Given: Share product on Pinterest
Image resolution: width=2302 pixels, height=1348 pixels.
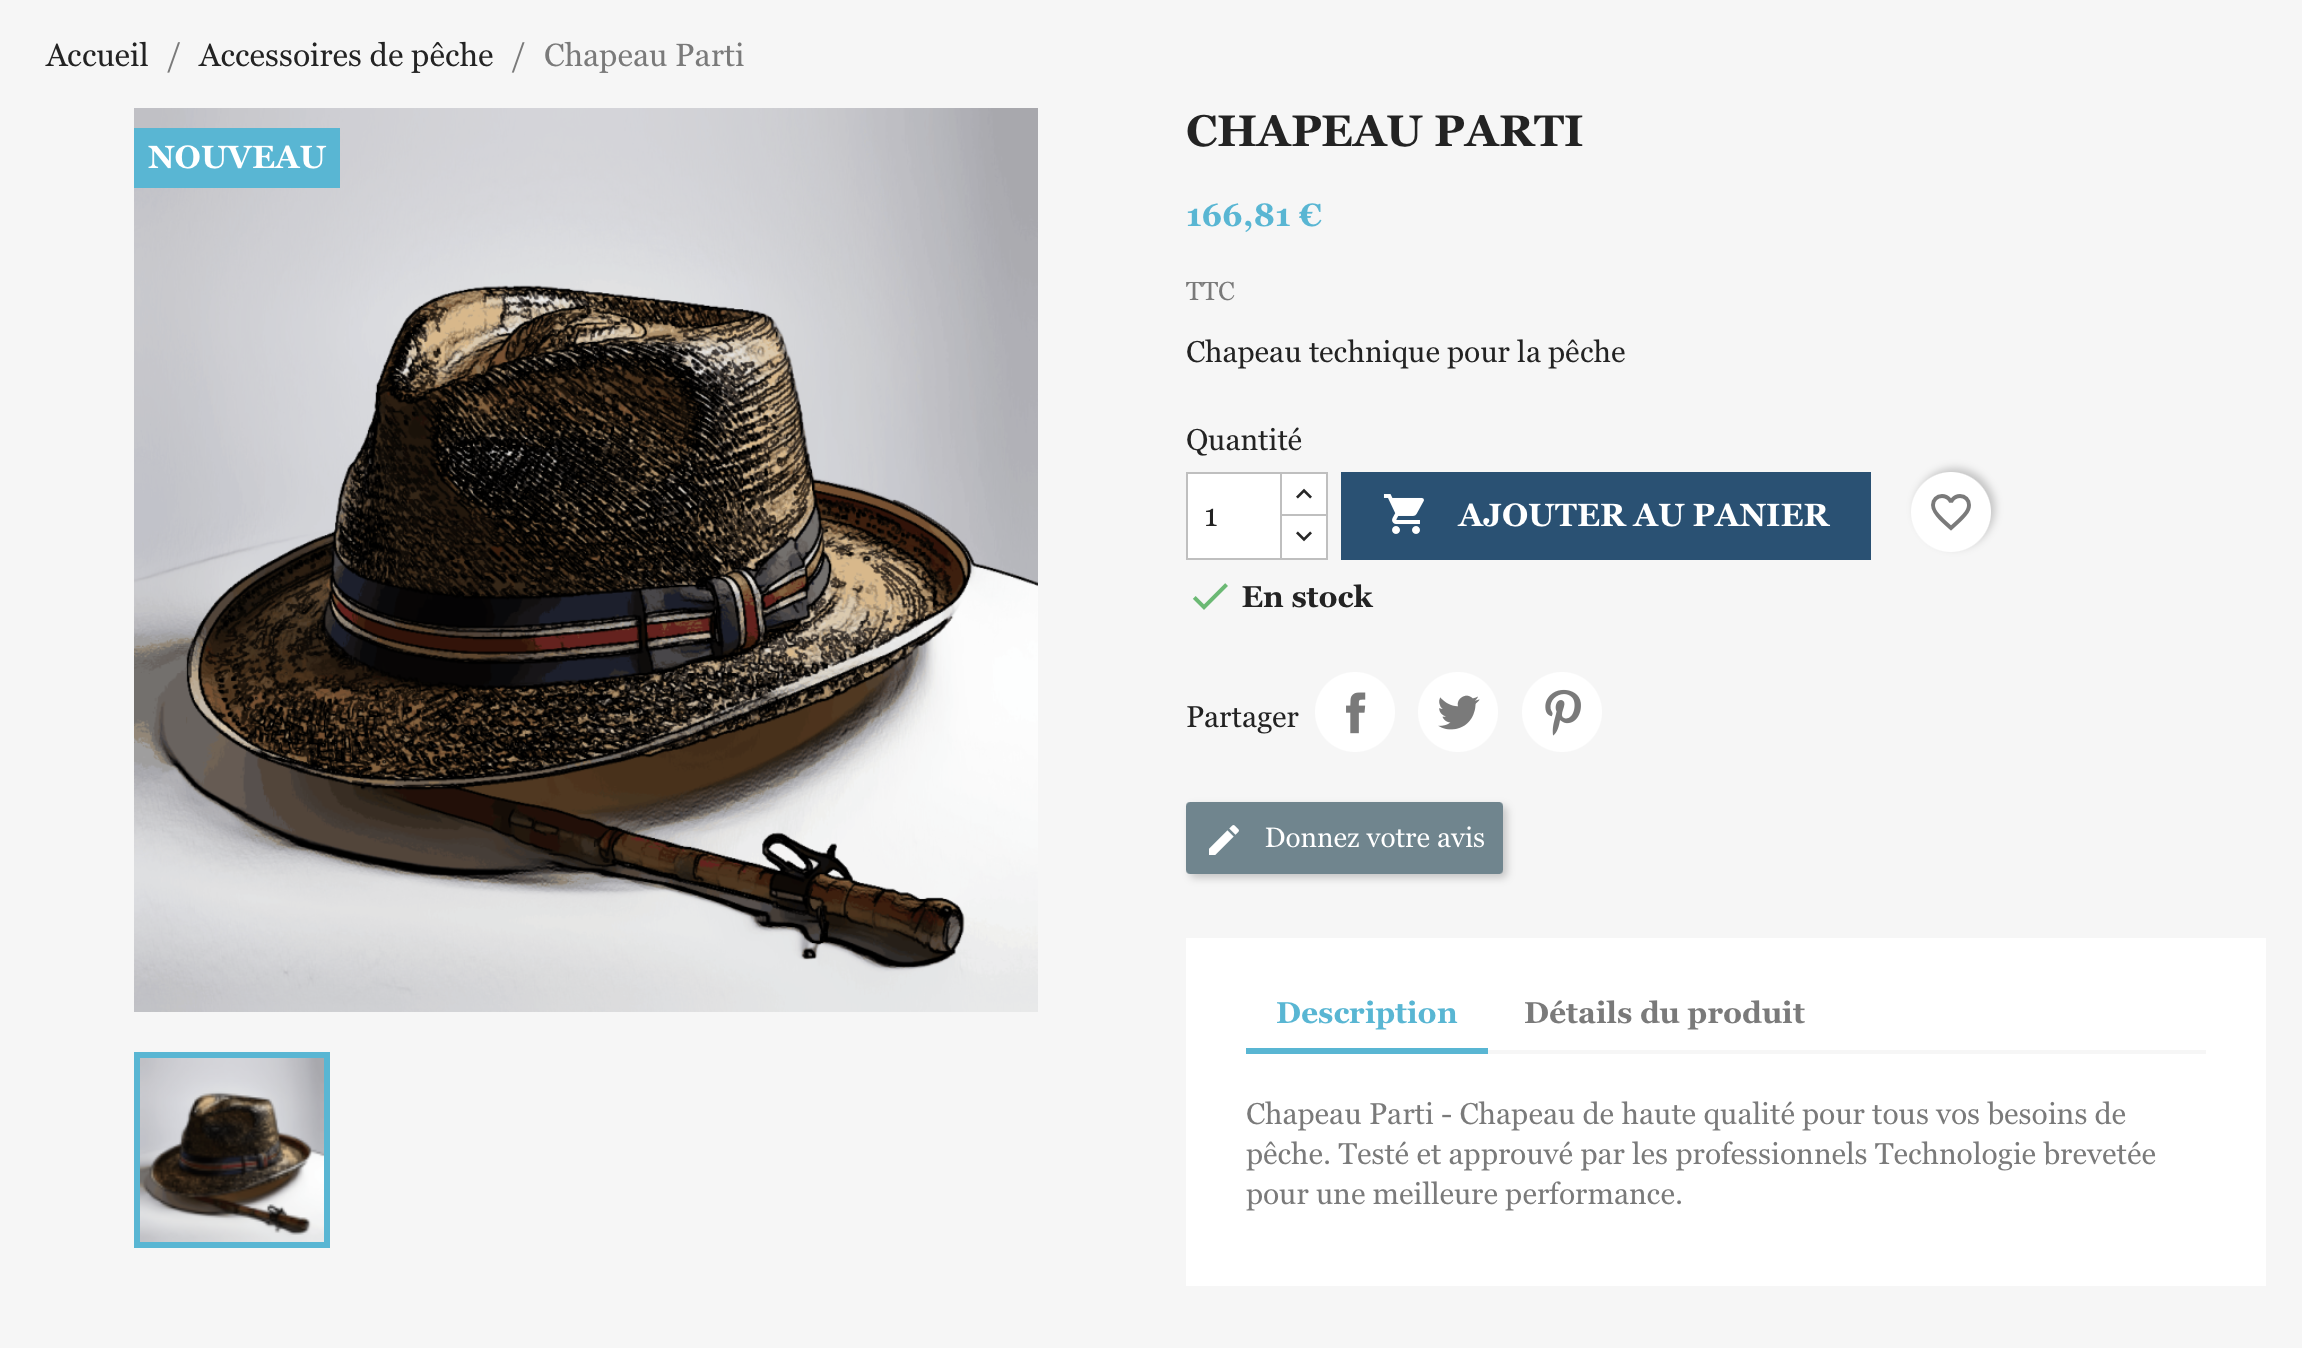Looking at the screenshot, I should click(x=1562, y=713).
